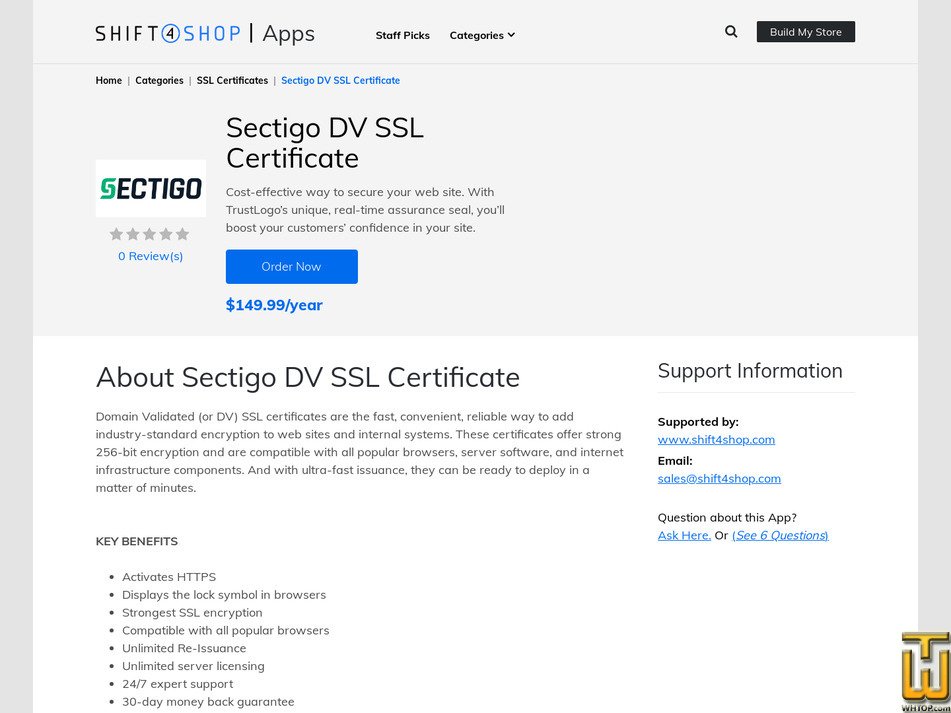Viewport: 951px width, 713px height.
Task: Click the Ask Here link
Action: click(683, 535)
